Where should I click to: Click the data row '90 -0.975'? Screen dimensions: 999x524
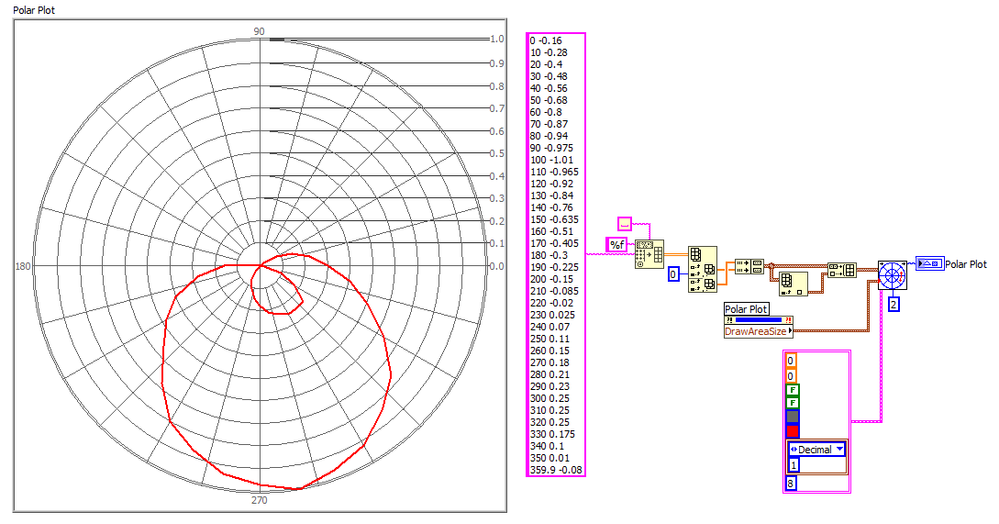(x=551, y=147)
